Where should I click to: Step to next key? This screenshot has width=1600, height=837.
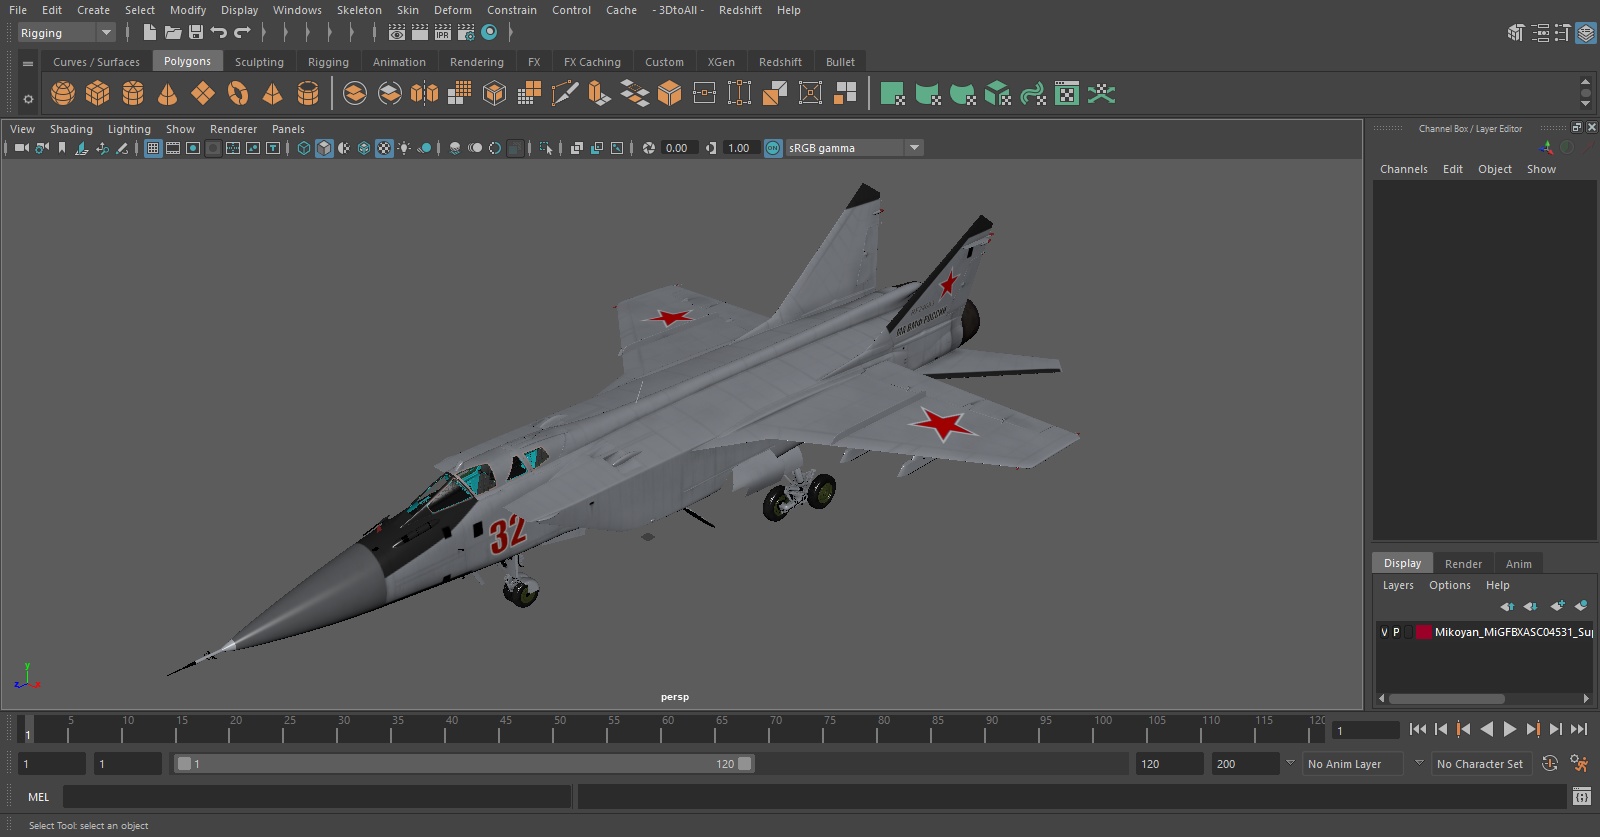click(x=1533, y=729)
